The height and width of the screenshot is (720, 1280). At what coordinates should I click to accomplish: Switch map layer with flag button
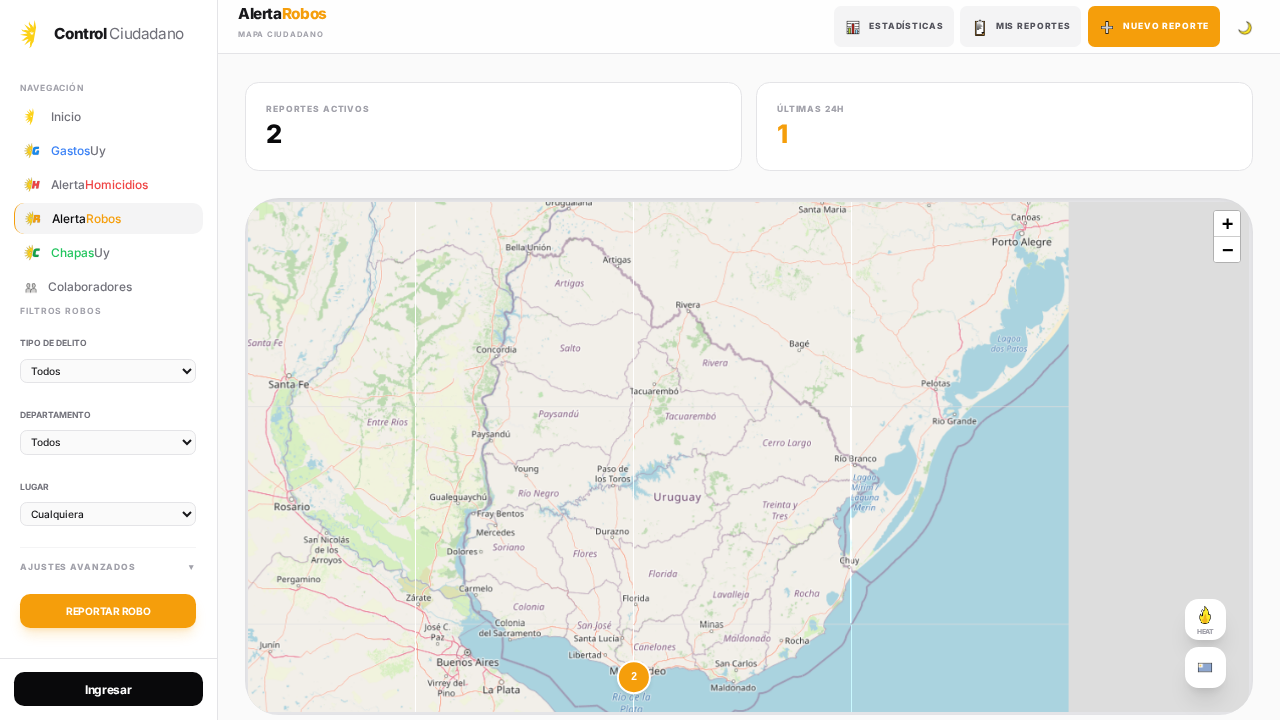[1205, 667]
